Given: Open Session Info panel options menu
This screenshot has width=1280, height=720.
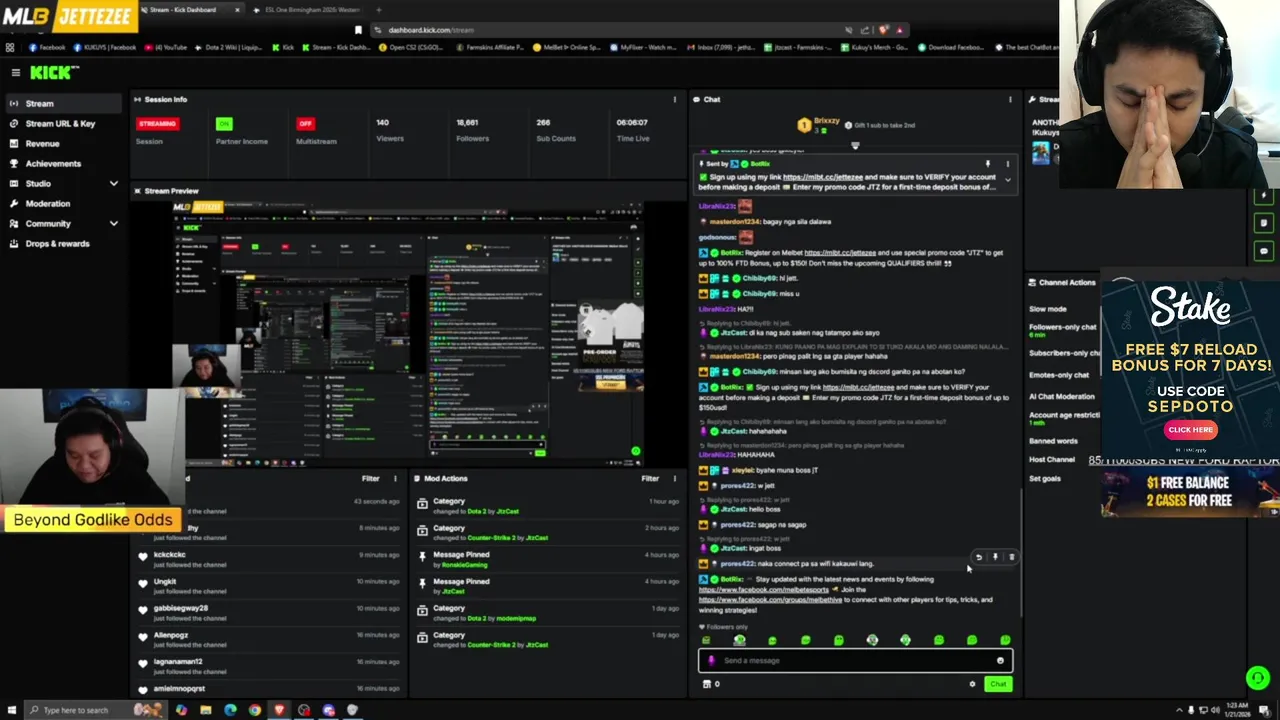Looking at the screenshot, I should pos(674,99).
